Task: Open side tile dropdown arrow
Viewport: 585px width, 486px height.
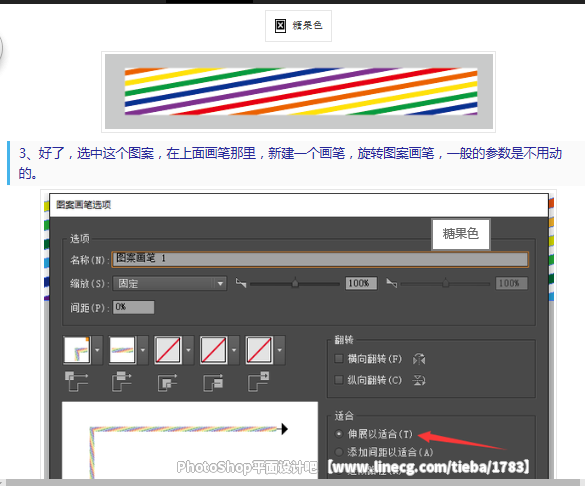Action: (143, 350)
